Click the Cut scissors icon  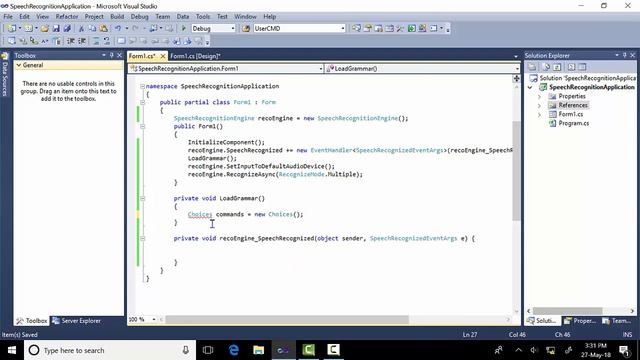pos(81,29)
